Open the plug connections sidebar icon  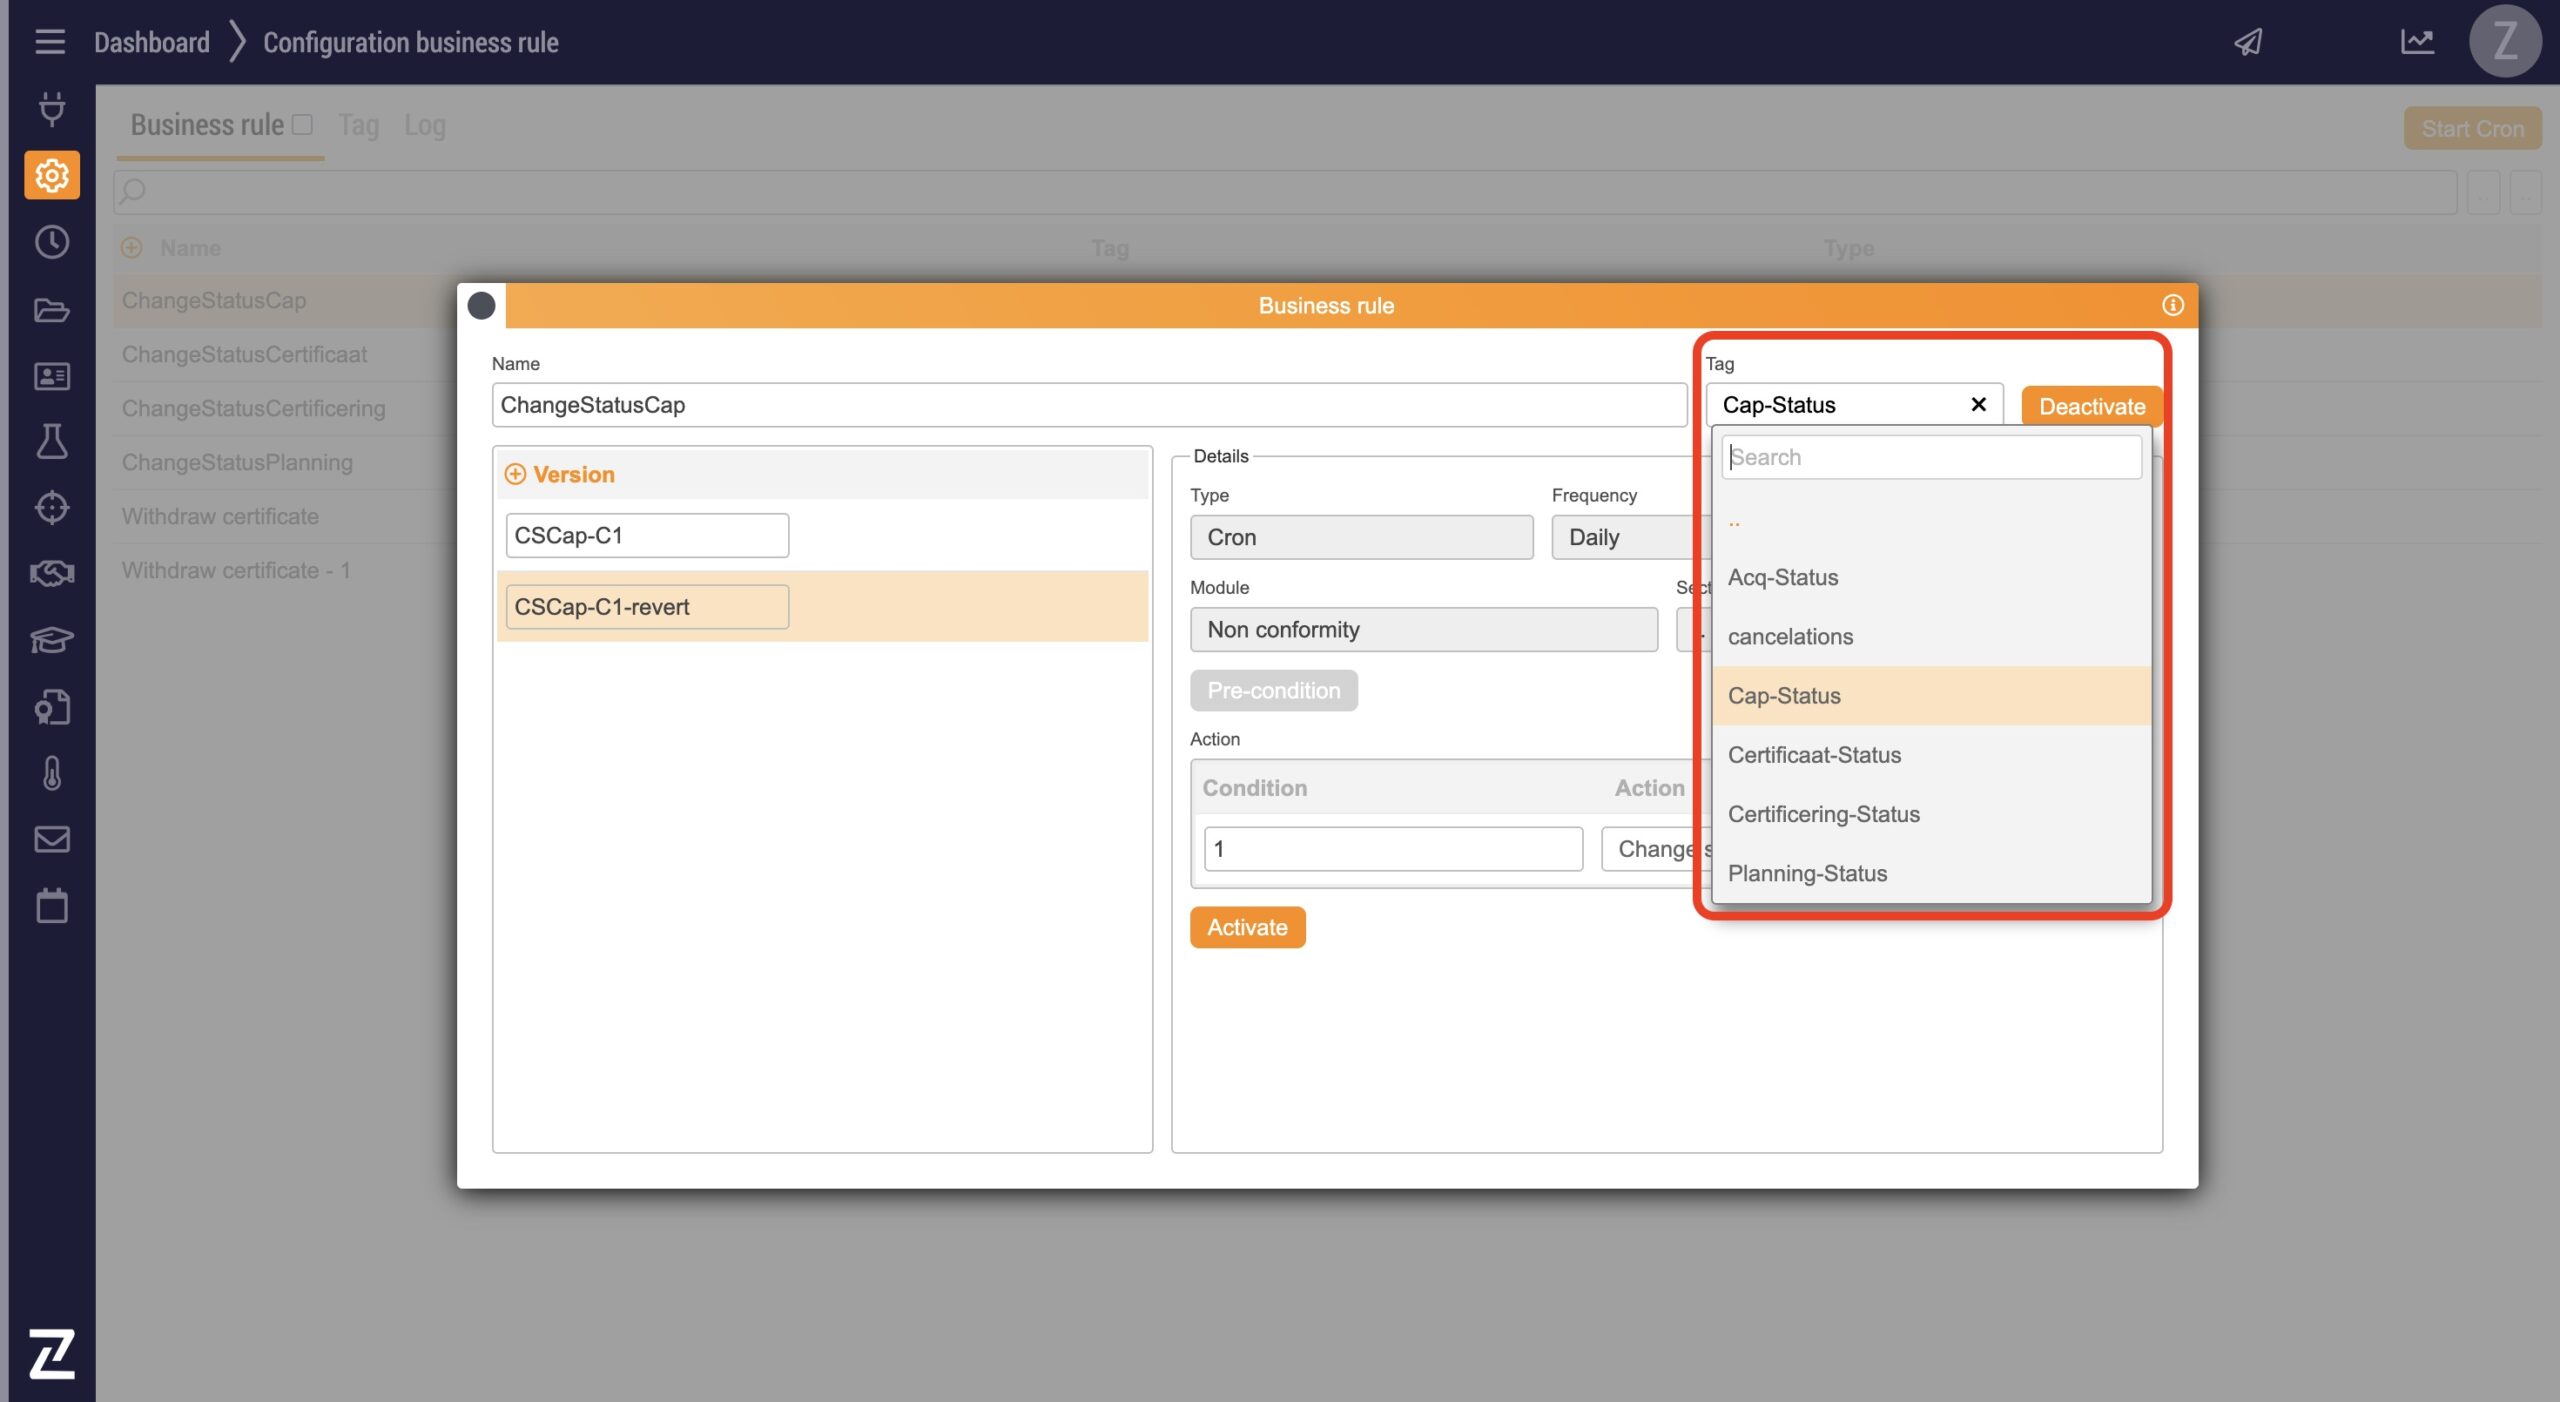pos(52,108)
